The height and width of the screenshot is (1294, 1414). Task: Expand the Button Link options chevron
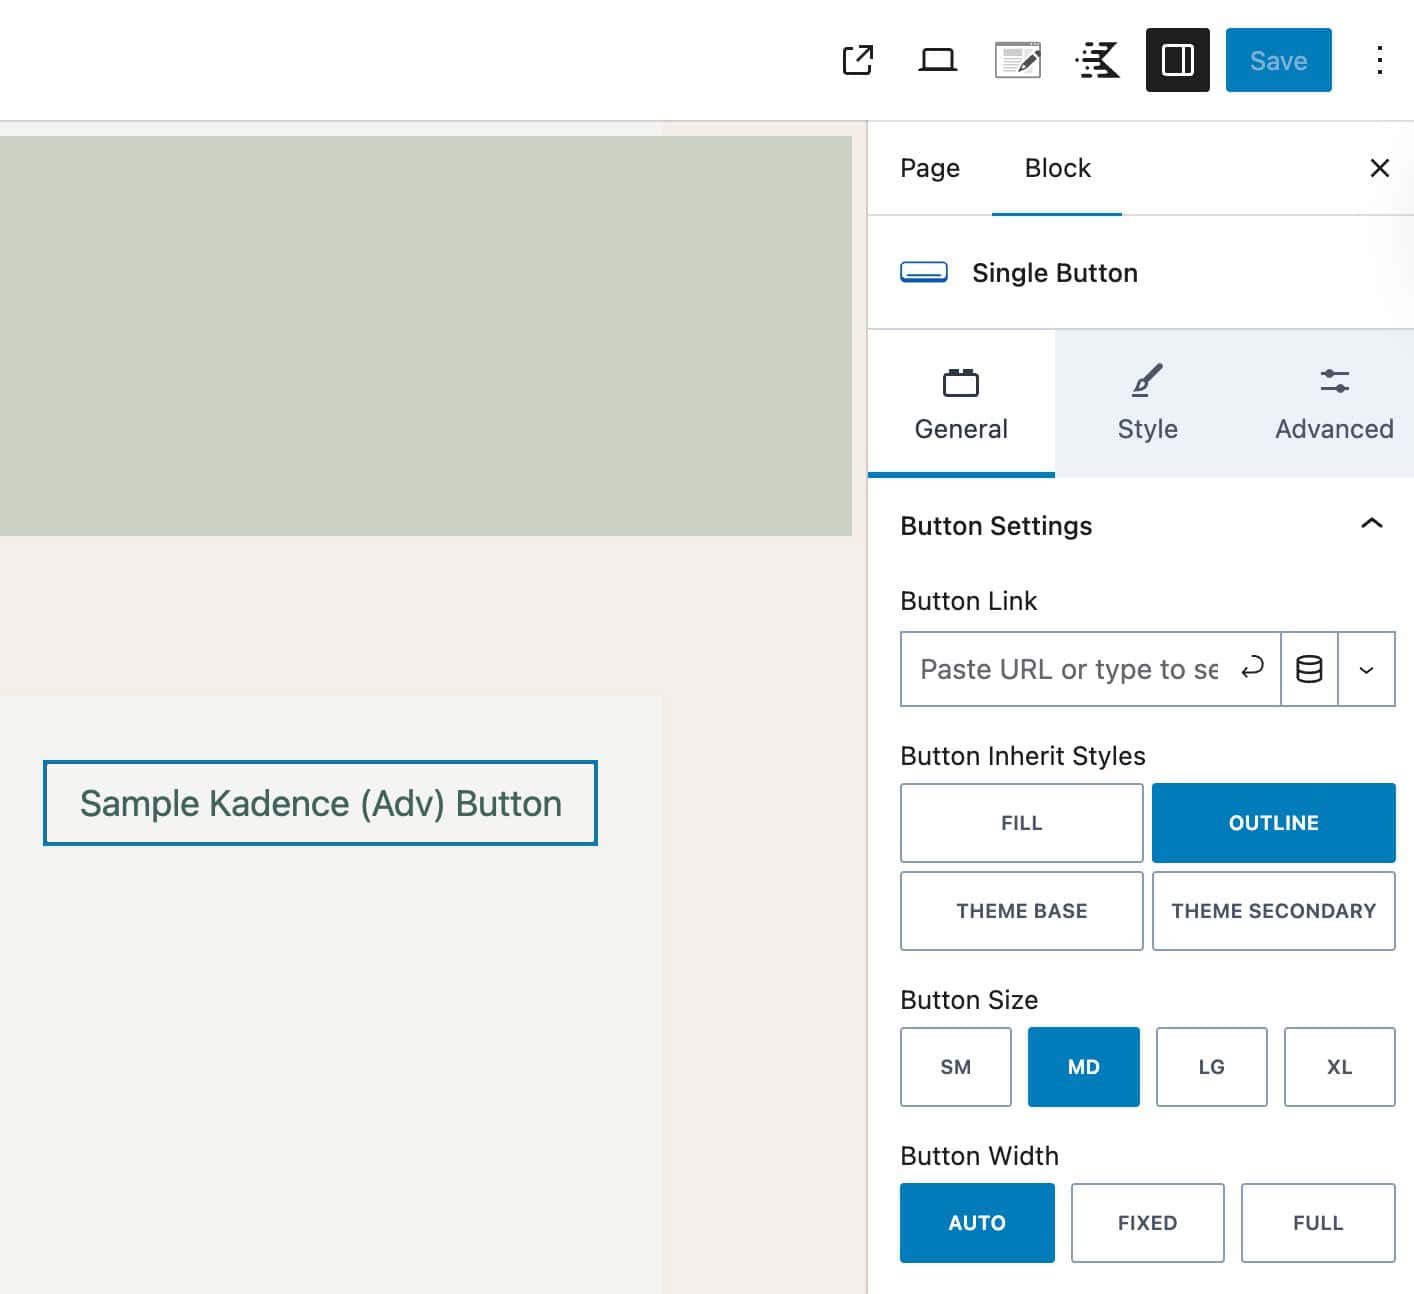pyautogui.click(x=1366, y=669)
